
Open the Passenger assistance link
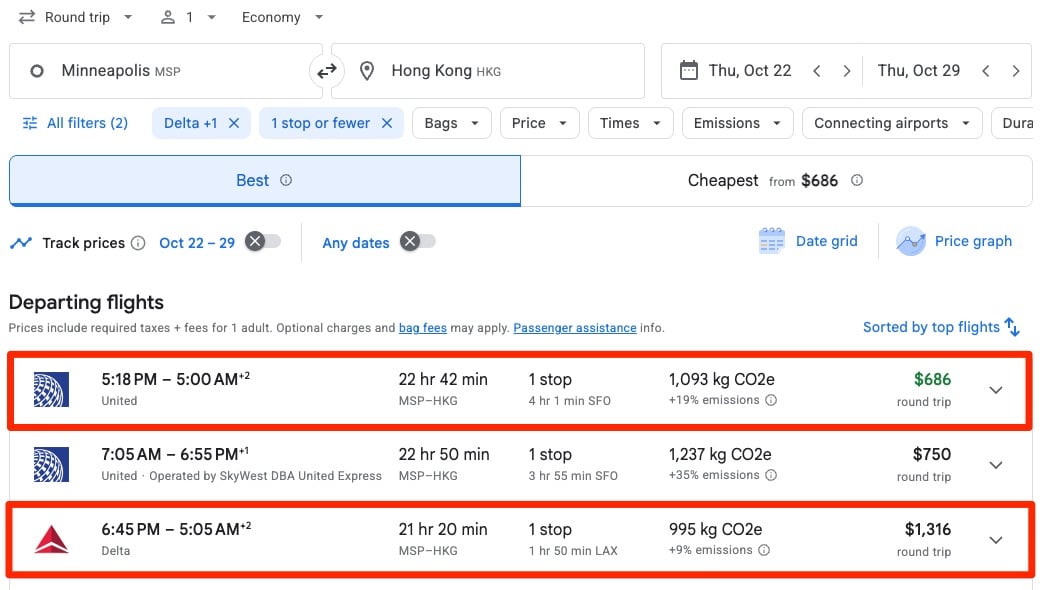point(575,328)
